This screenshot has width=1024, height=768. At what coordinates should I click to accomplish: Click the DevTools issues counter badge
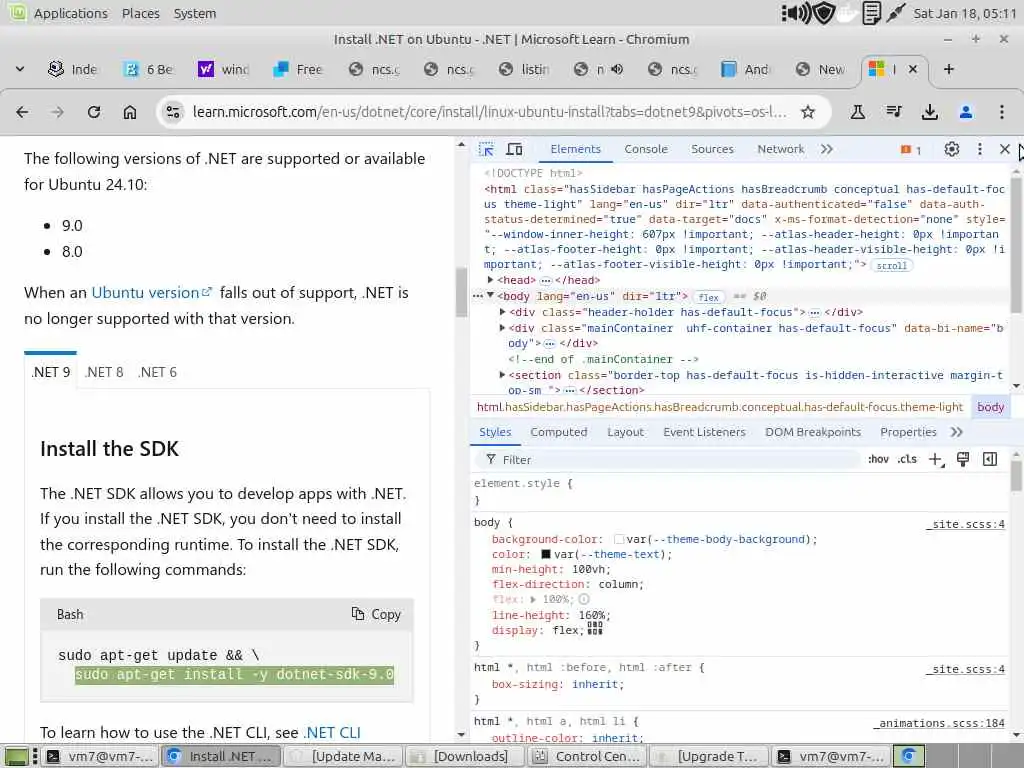click(910, 150)
